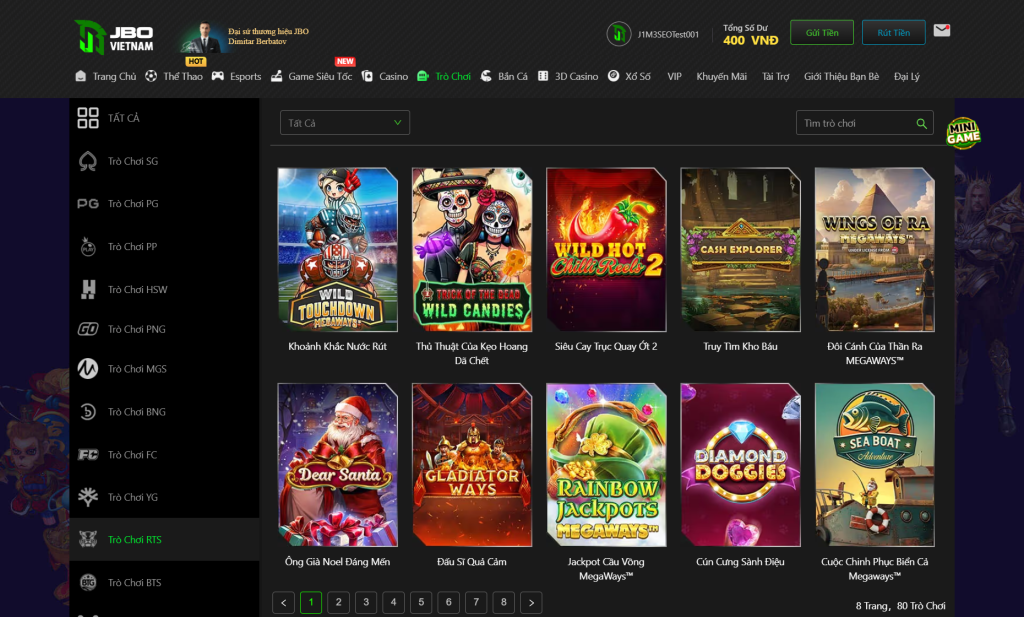
Task: Open Sea Boat Adventure thumbnail
Action: pyautogui.click(x=874, y=465)
